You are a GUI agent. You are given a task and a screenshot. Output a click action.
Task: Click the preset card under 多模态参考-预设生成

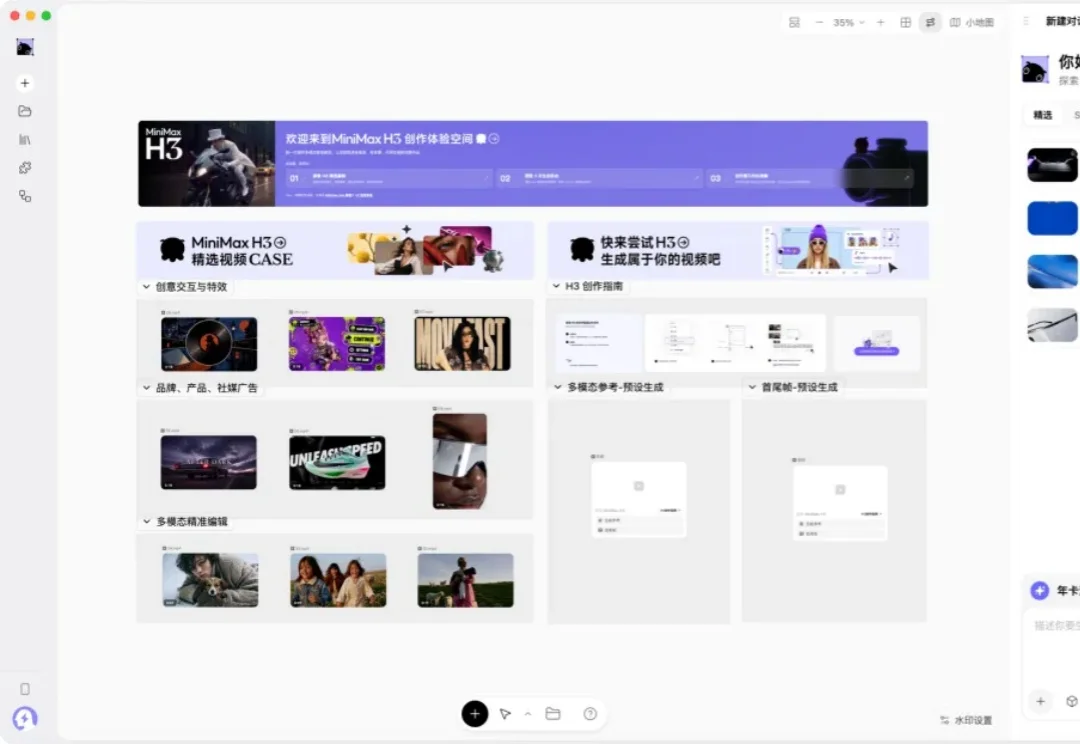(x=638, y=499)
